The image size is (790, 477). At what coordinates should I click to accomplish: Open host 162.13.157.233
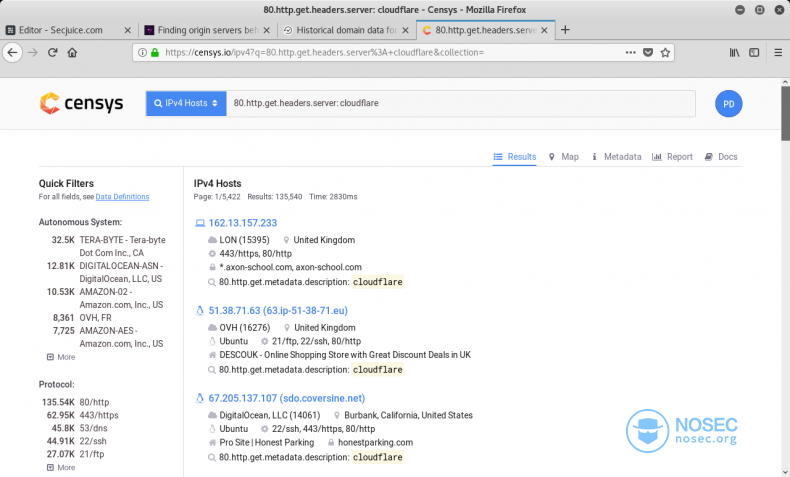[x=243, y=223]
